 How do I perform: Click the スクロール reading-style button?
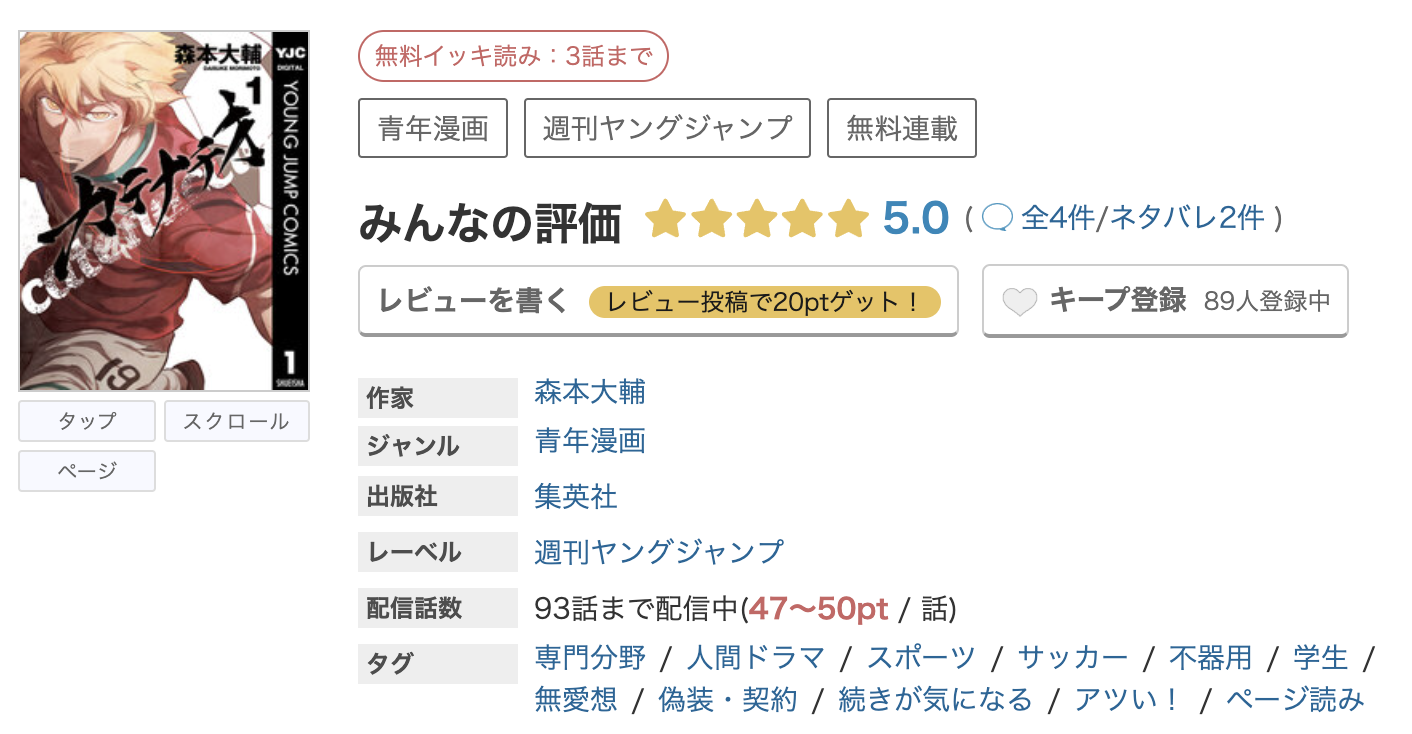point(236,420)
